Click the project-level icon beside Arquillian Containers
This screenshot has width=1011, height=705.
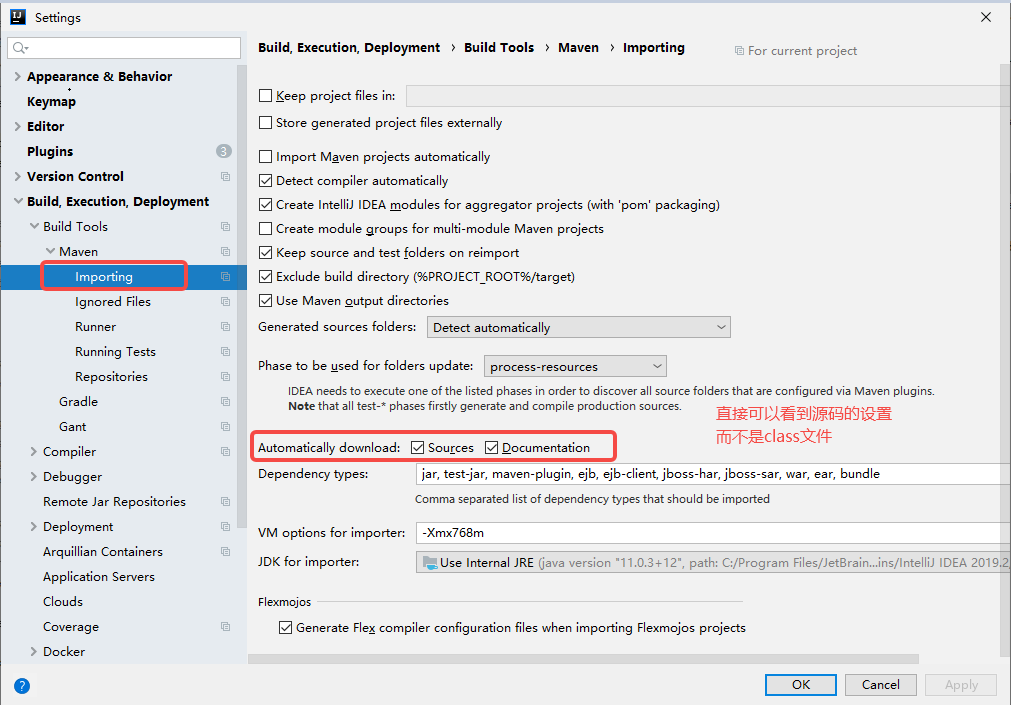[225, 551]
